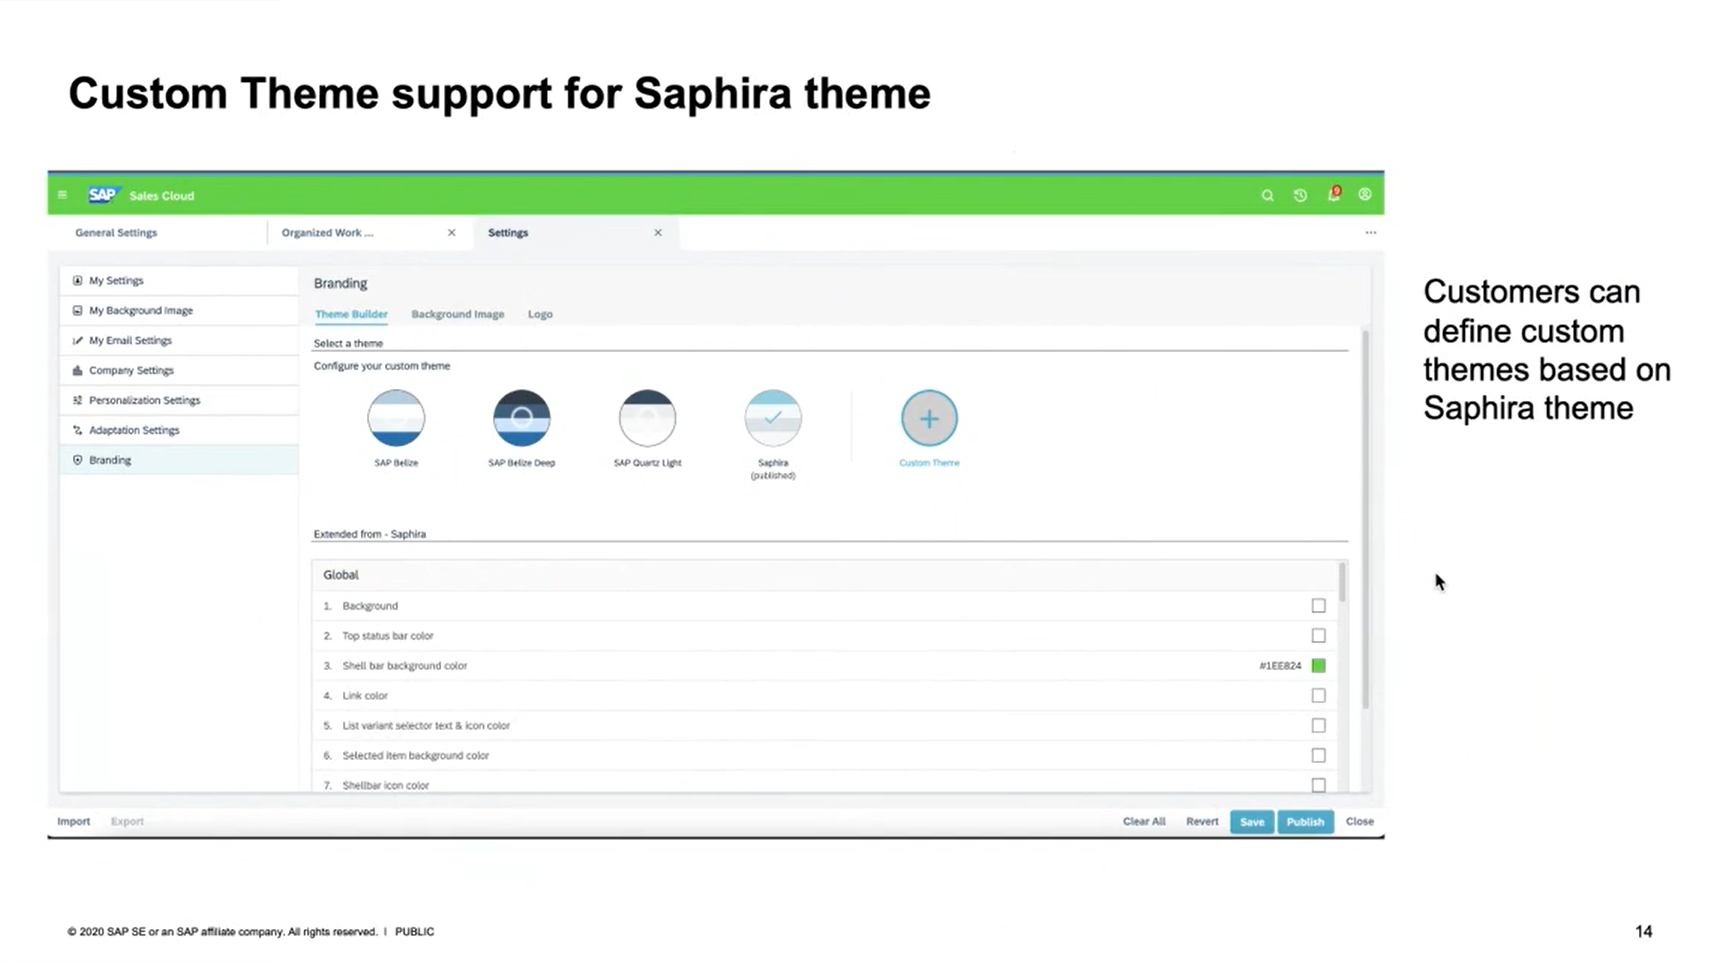Click 'Shell bar background color' row text
The image size is (1722, 963).
tap(404, 666)
